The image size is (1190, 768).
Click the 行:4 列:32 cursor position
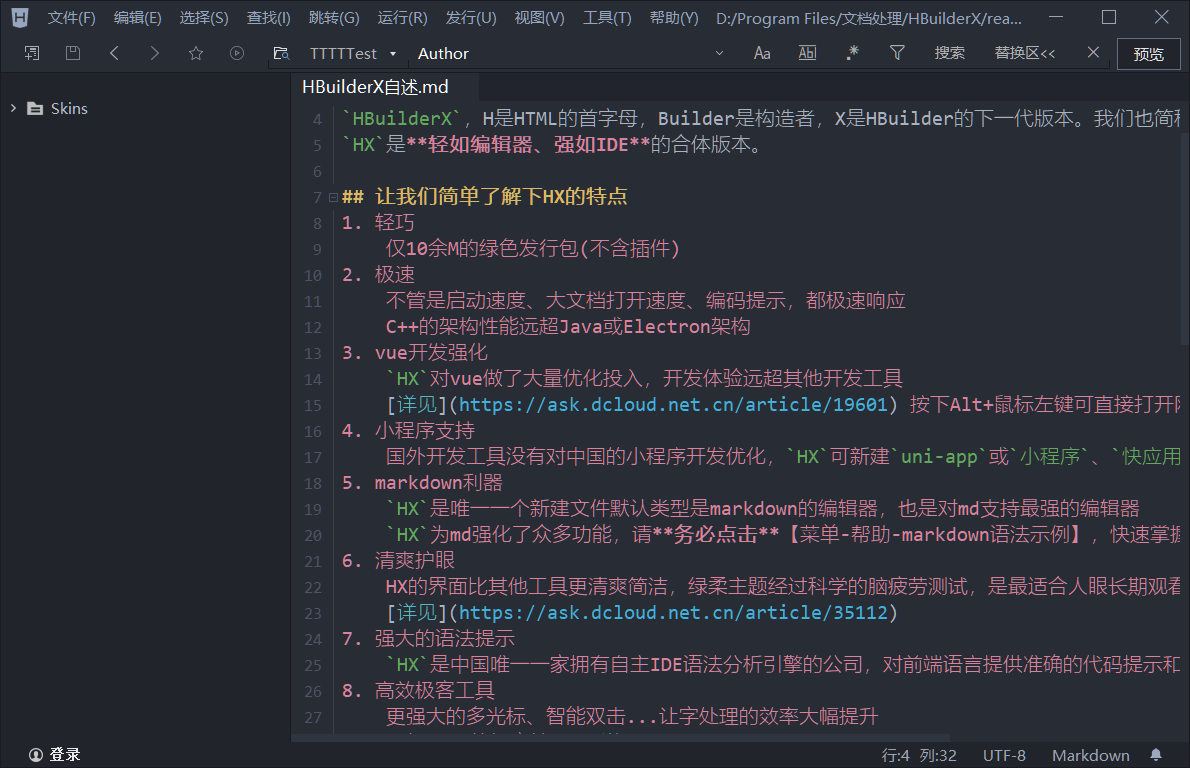coord(919,755)
